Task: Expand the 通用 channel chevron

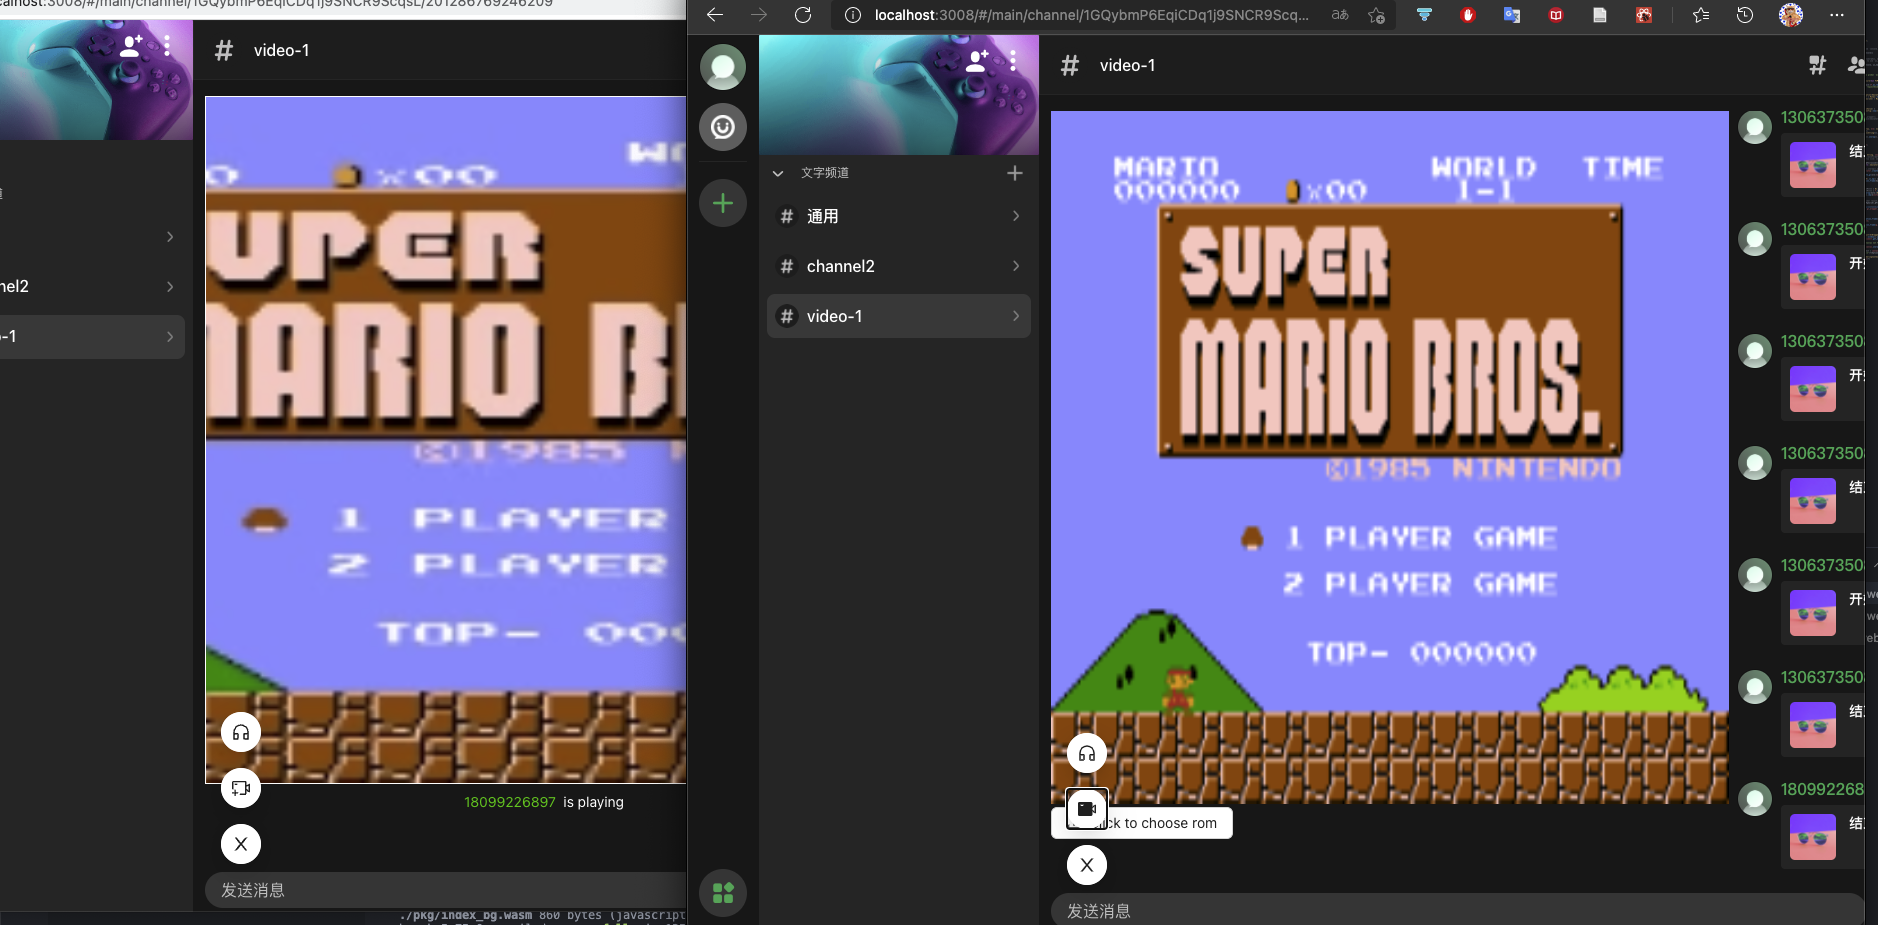Action: click(x=1016, y=216)
